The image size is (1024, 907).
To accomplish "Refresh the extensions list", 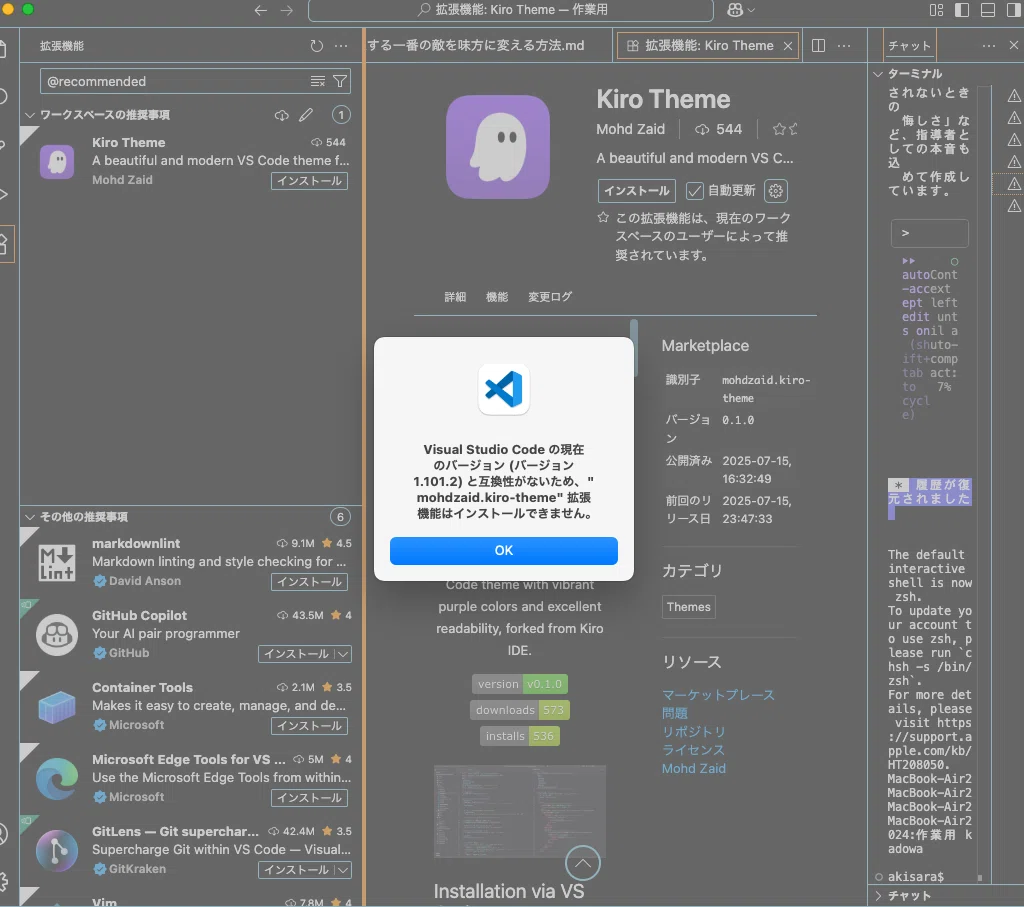I will click(x=317, y=46).
